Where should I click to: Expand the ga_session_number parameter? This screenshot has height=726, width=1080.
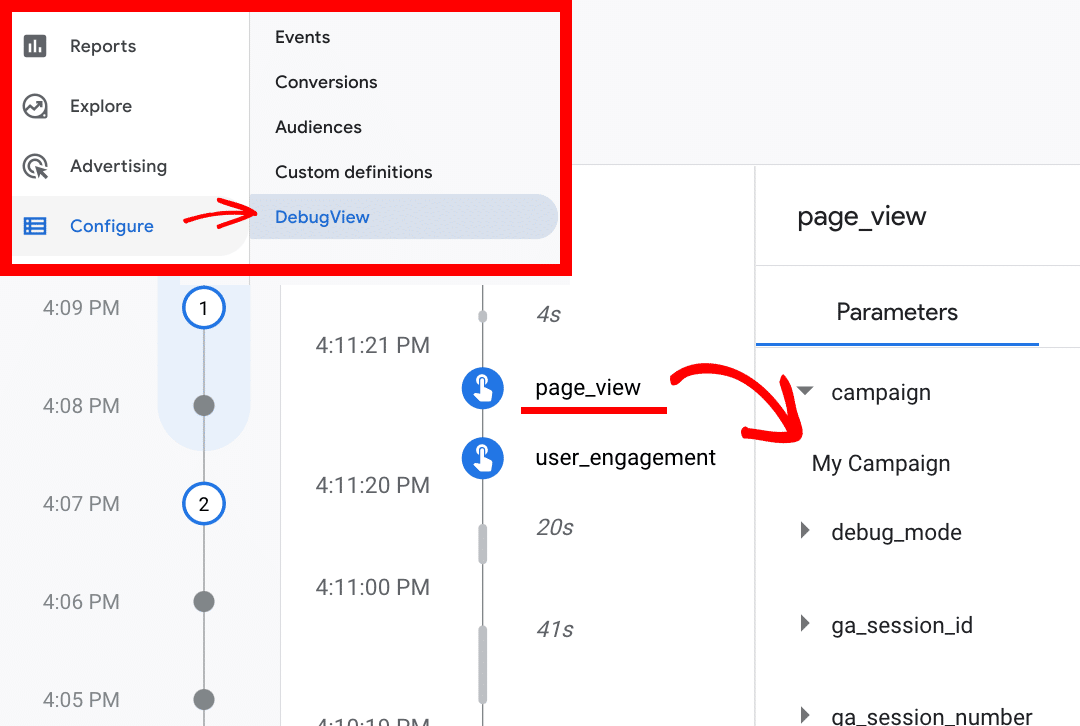click(x=806, y=715)
